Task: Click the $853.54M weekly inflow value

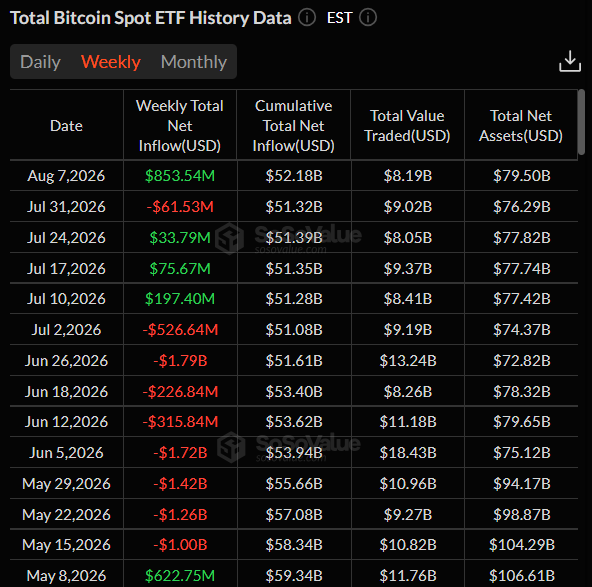Action: coord(180,176)
